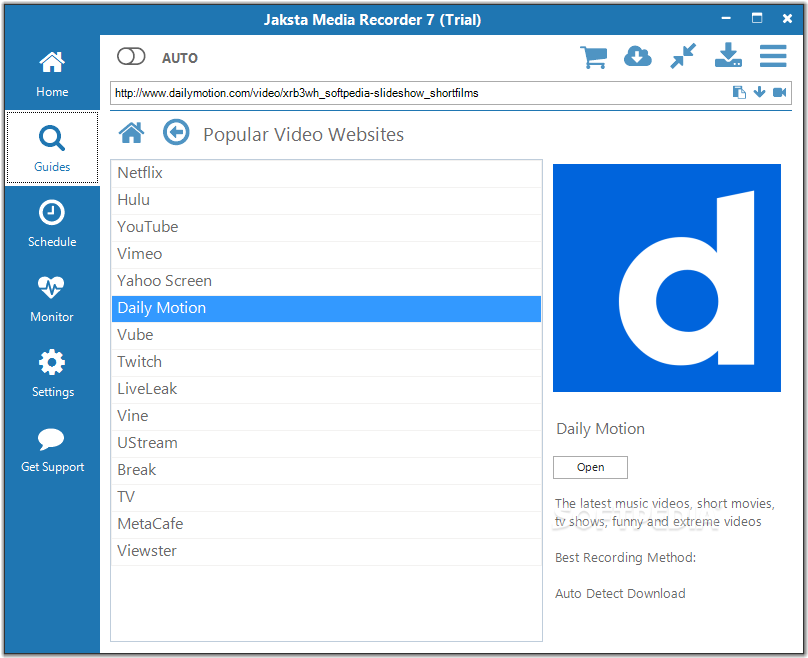Select Break in the website list
Viewport: 808px width, 658px height.
pyautogui.click(x=326, y=470)
